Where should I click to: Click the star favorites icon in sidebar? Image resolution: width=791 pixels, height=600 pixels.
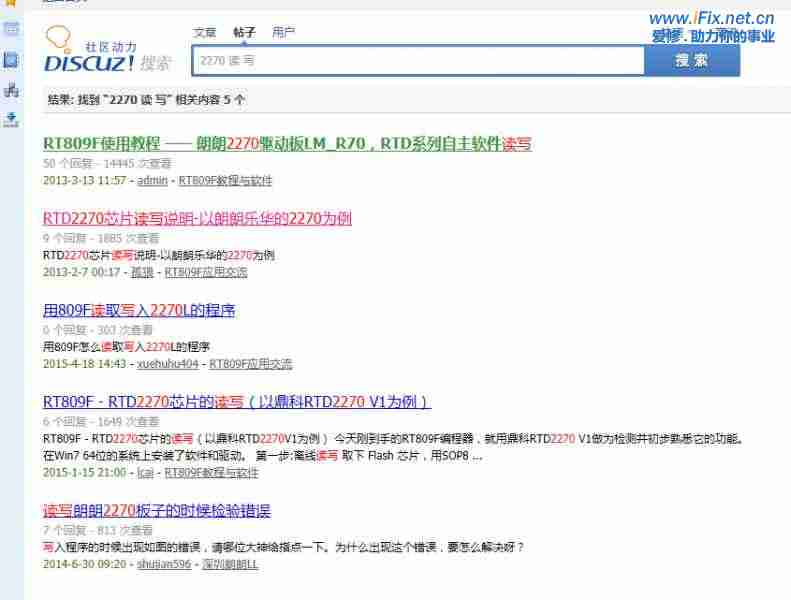click(x=11, y=3)
